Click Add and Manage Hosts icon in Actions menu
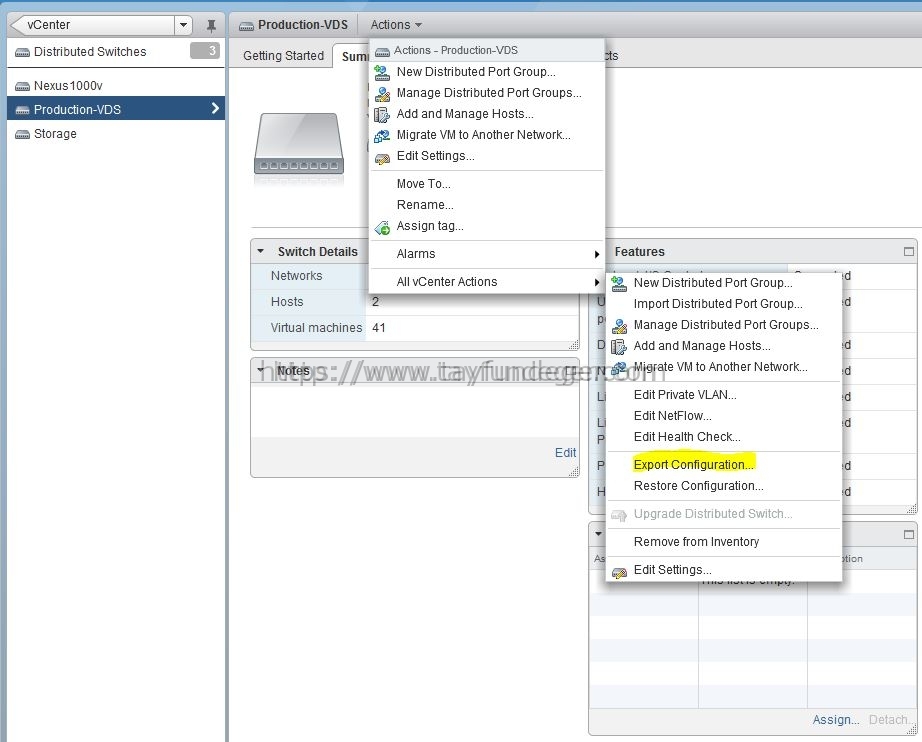The width and height of the screenshot is (922, 742). pyautogui.click(x=382, y=115)
